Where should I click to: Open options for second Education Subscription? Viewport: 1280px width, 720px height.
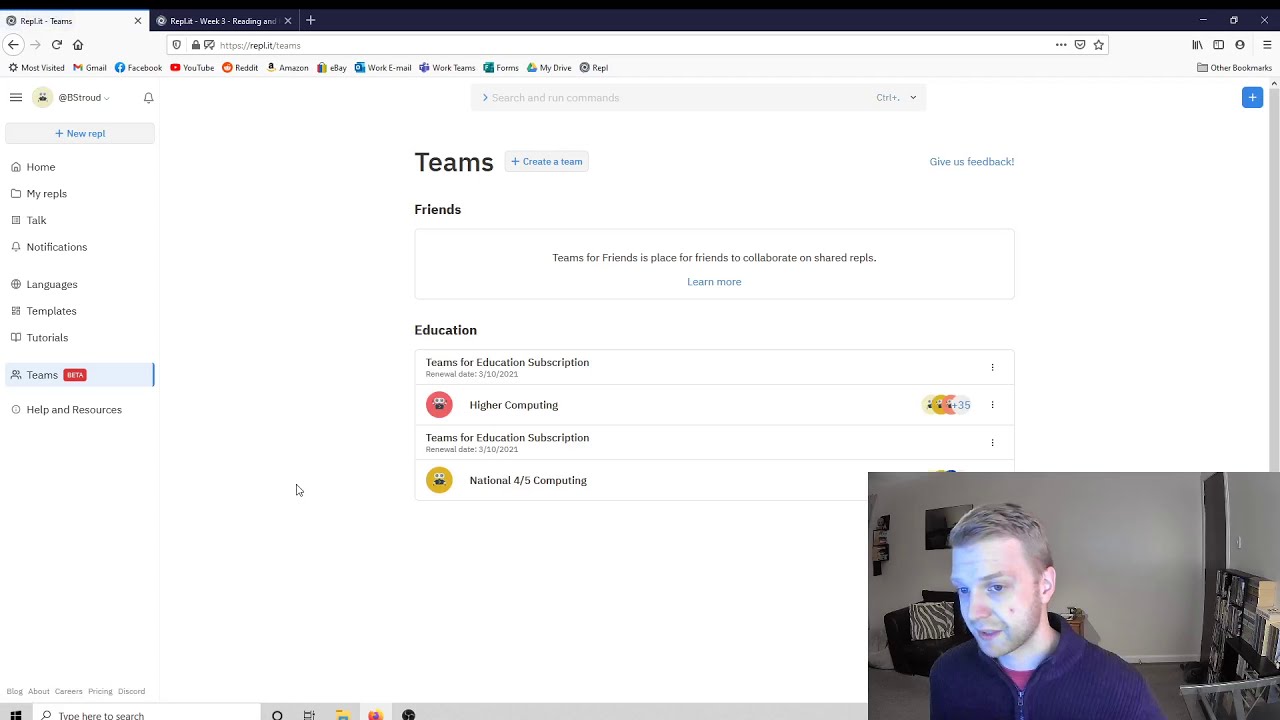[992, 443]
